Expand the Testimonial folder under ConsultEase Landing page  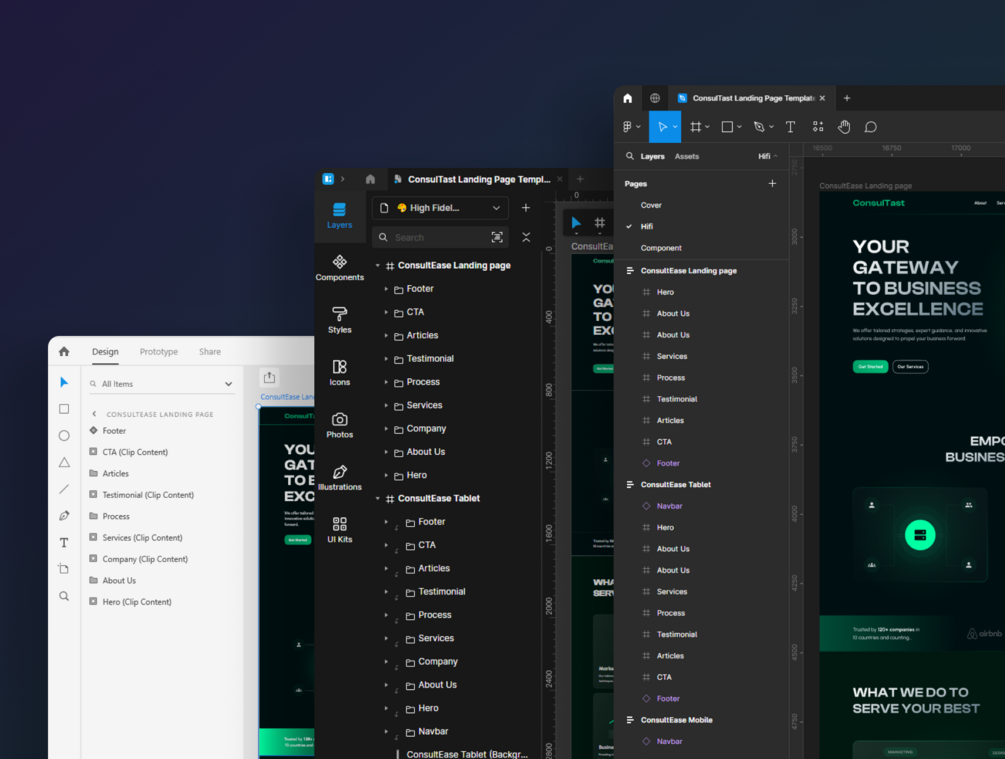pos(386,359)
